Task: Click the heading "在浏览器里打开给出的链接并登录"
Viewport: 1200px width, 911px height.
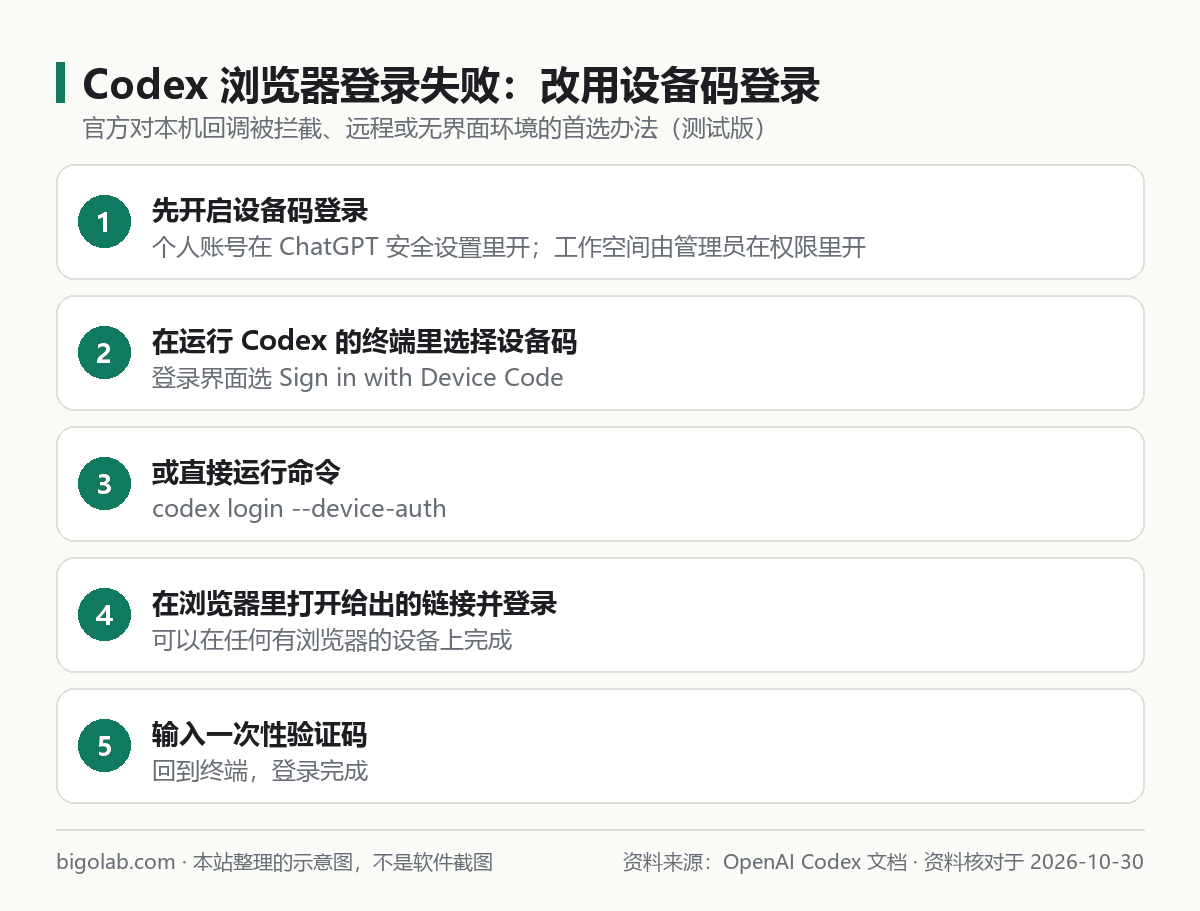Action: click(354, 604)
